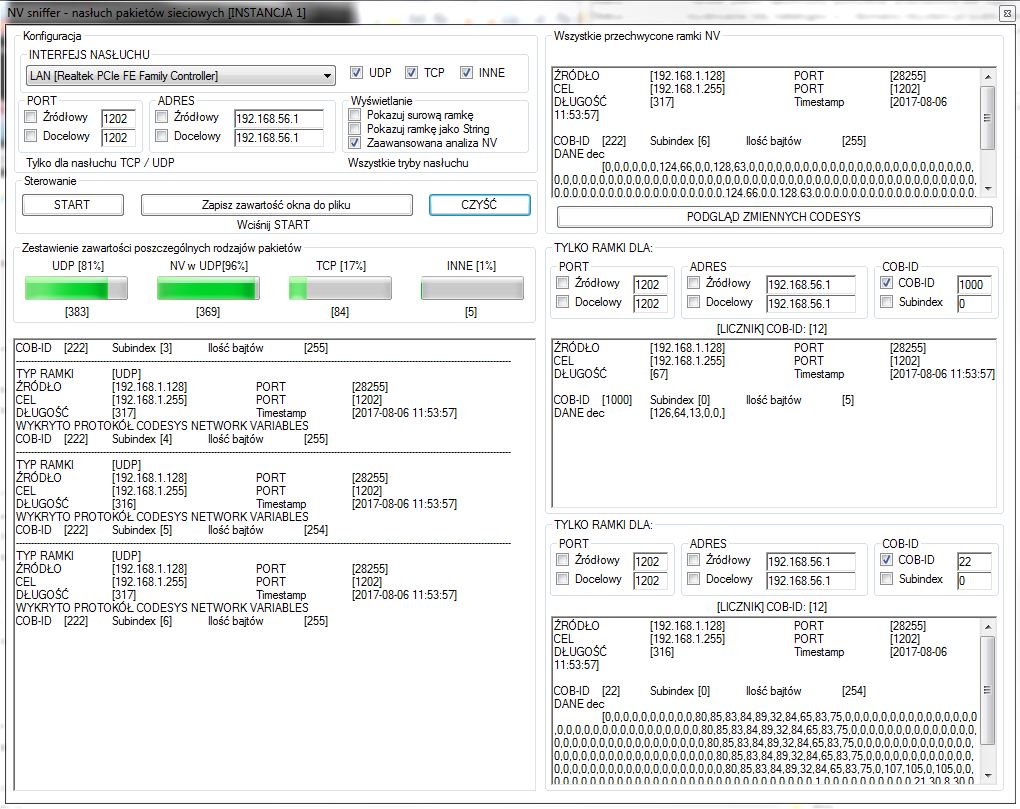Toggle 'Zaawansowana analiza NV' checkbox

[x=355, y=143]
